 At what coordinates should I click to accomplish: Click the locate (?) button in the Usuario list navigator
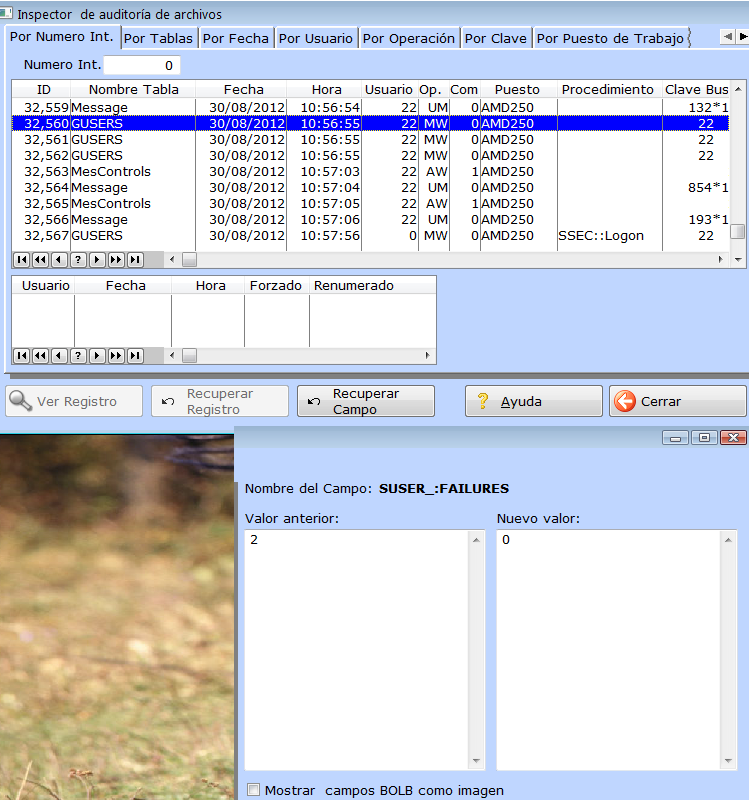point(78,356)
